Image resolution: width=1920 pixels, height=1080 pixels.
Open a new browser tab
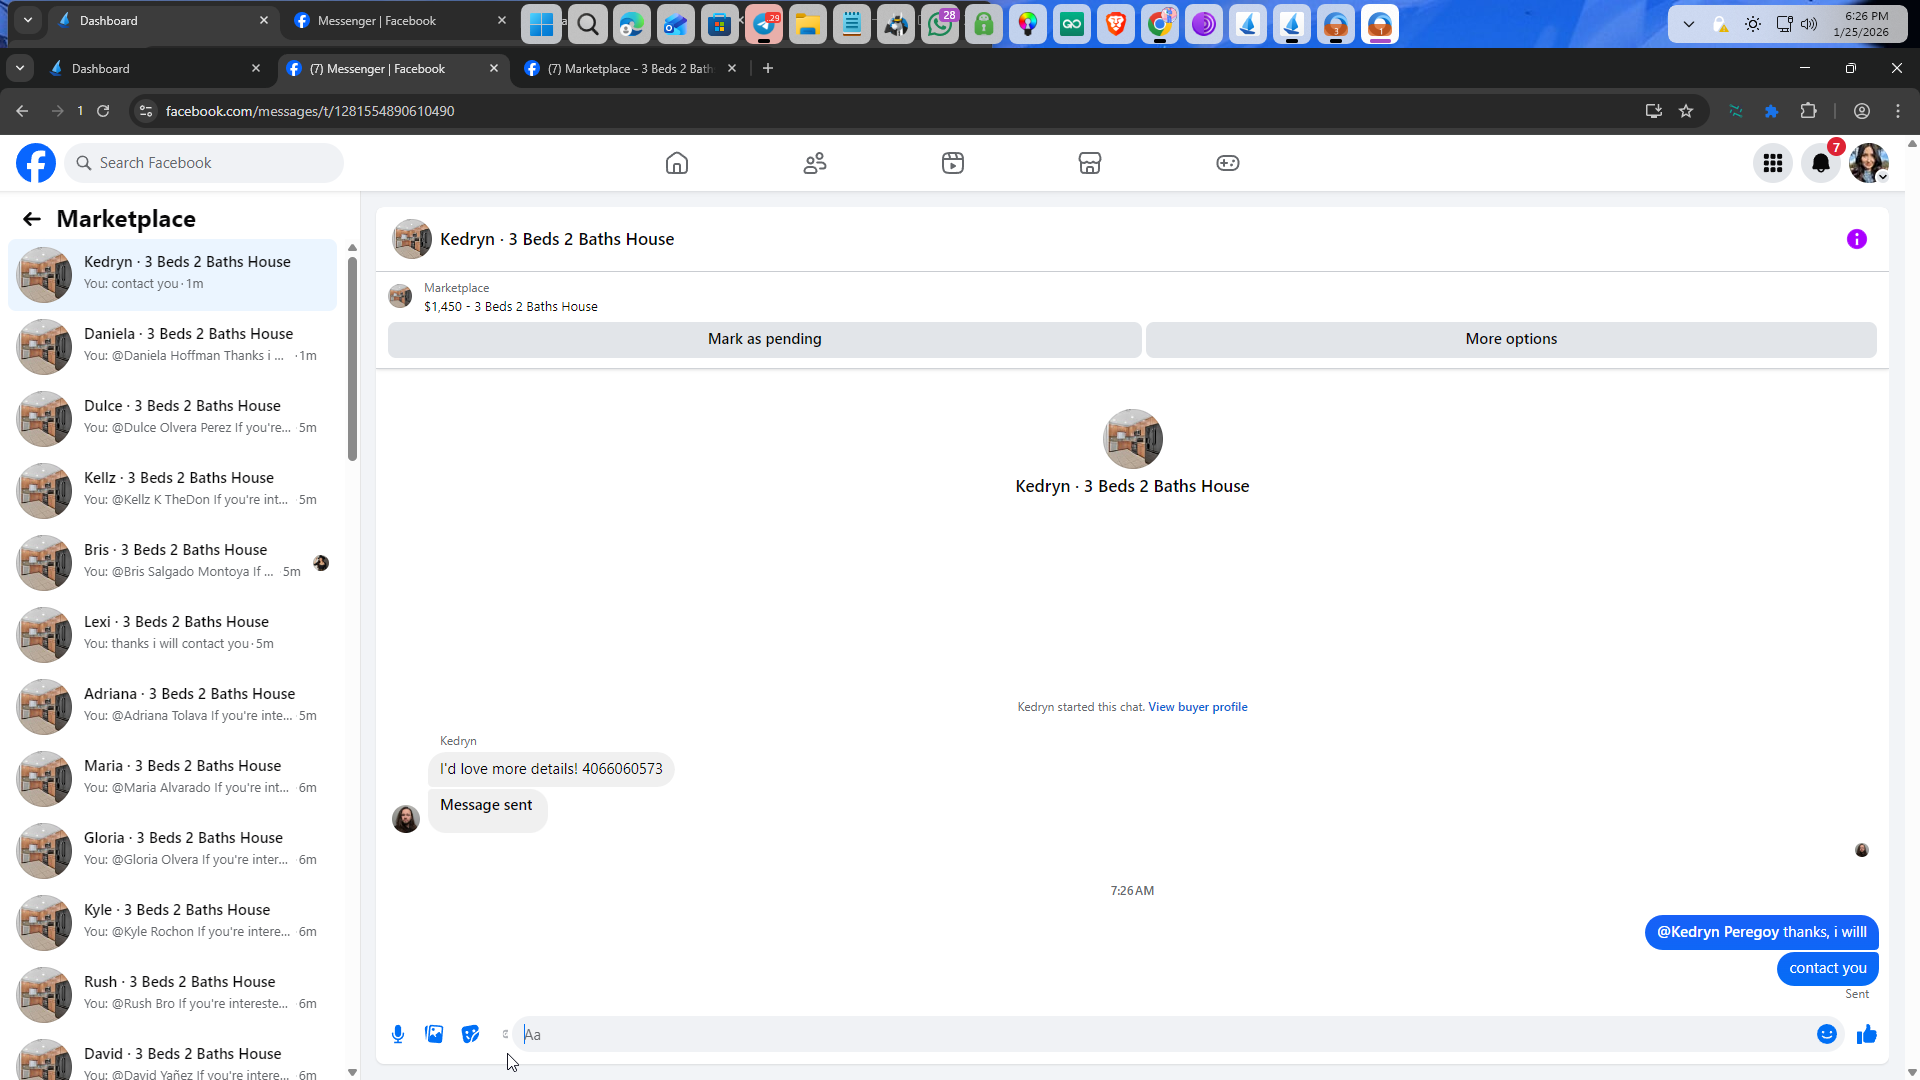(x=768, y=69)
